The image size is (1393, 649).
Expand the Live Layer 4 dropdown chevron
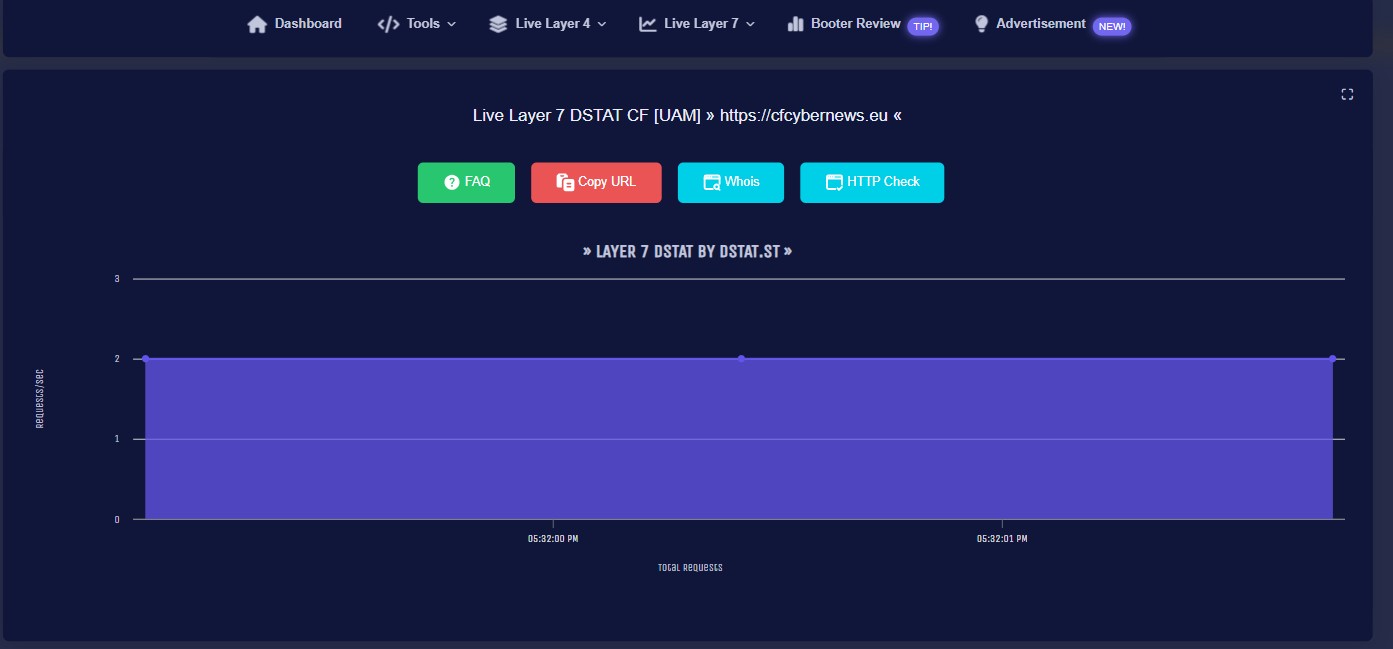pyautogui.click(x=602, y=24)
